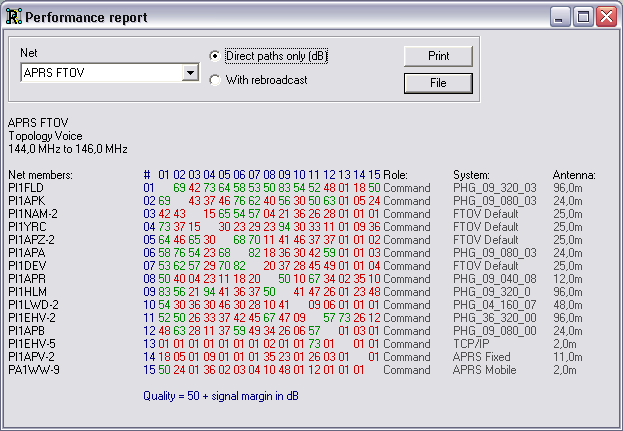The width and height of the screenshot is (623, 431).
Task: Click net member PI1EHV-2
Action: (x=32, y=318)
